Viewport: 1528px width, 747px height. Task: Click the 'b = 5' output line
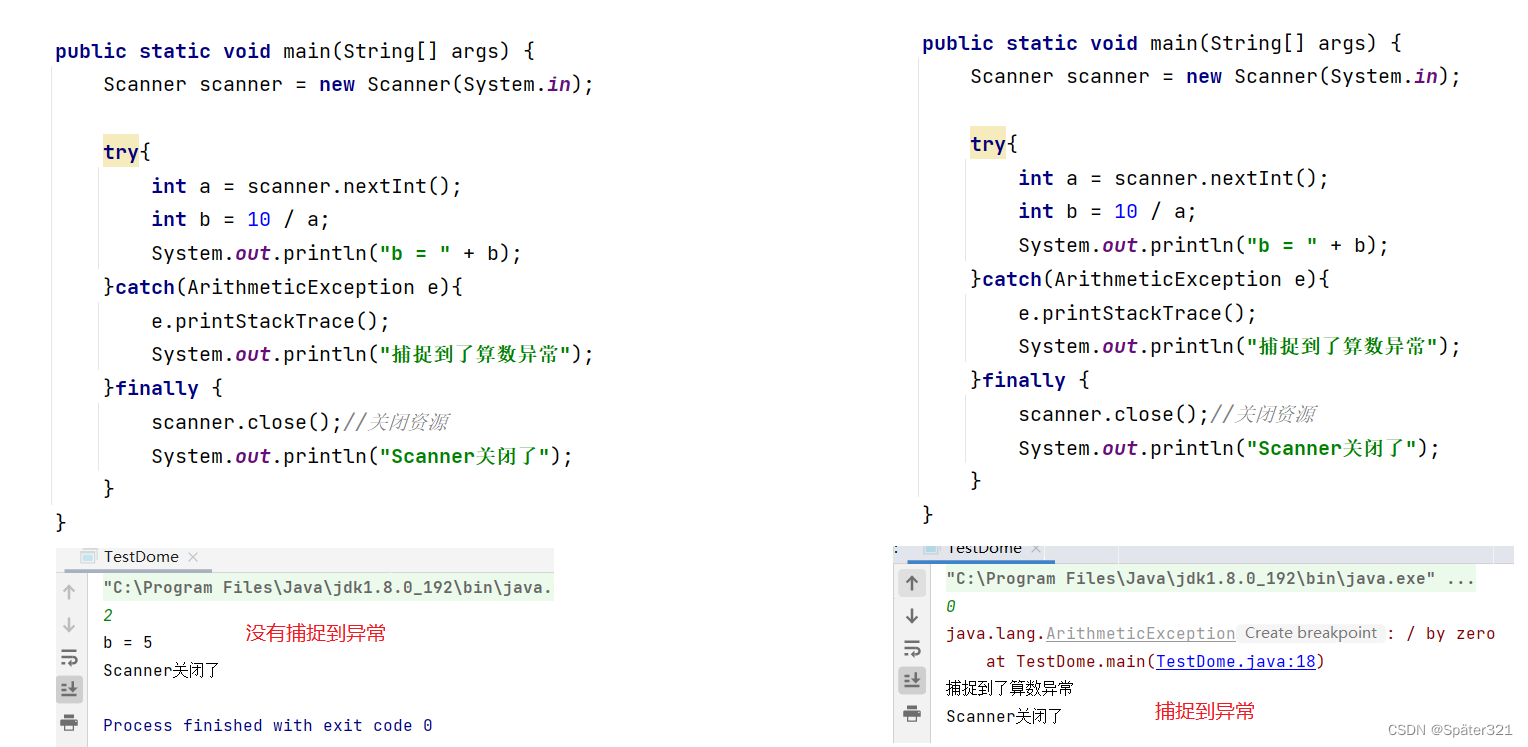tap(128, 643)
